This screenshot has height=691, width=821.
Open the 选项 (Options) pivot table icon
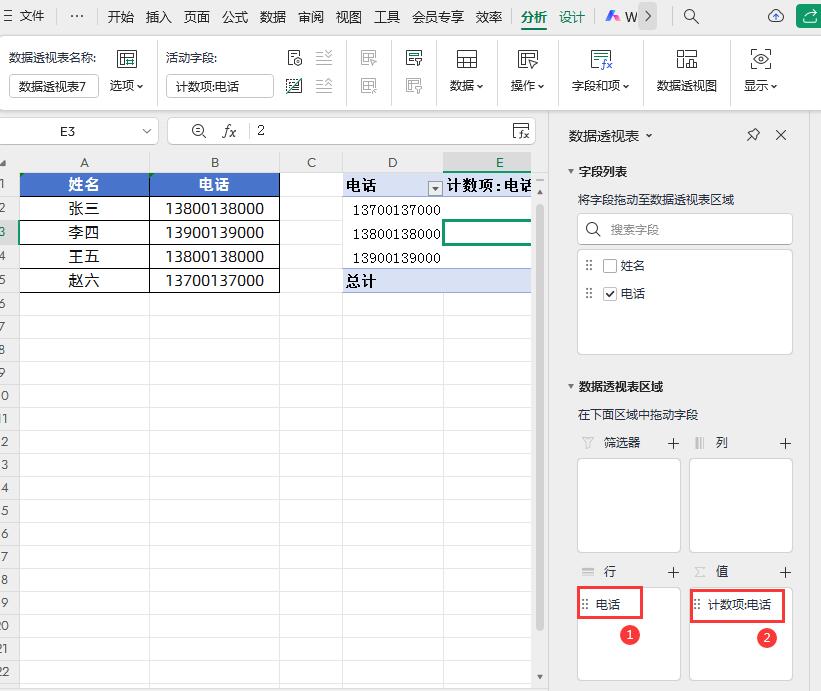point(127,59)
